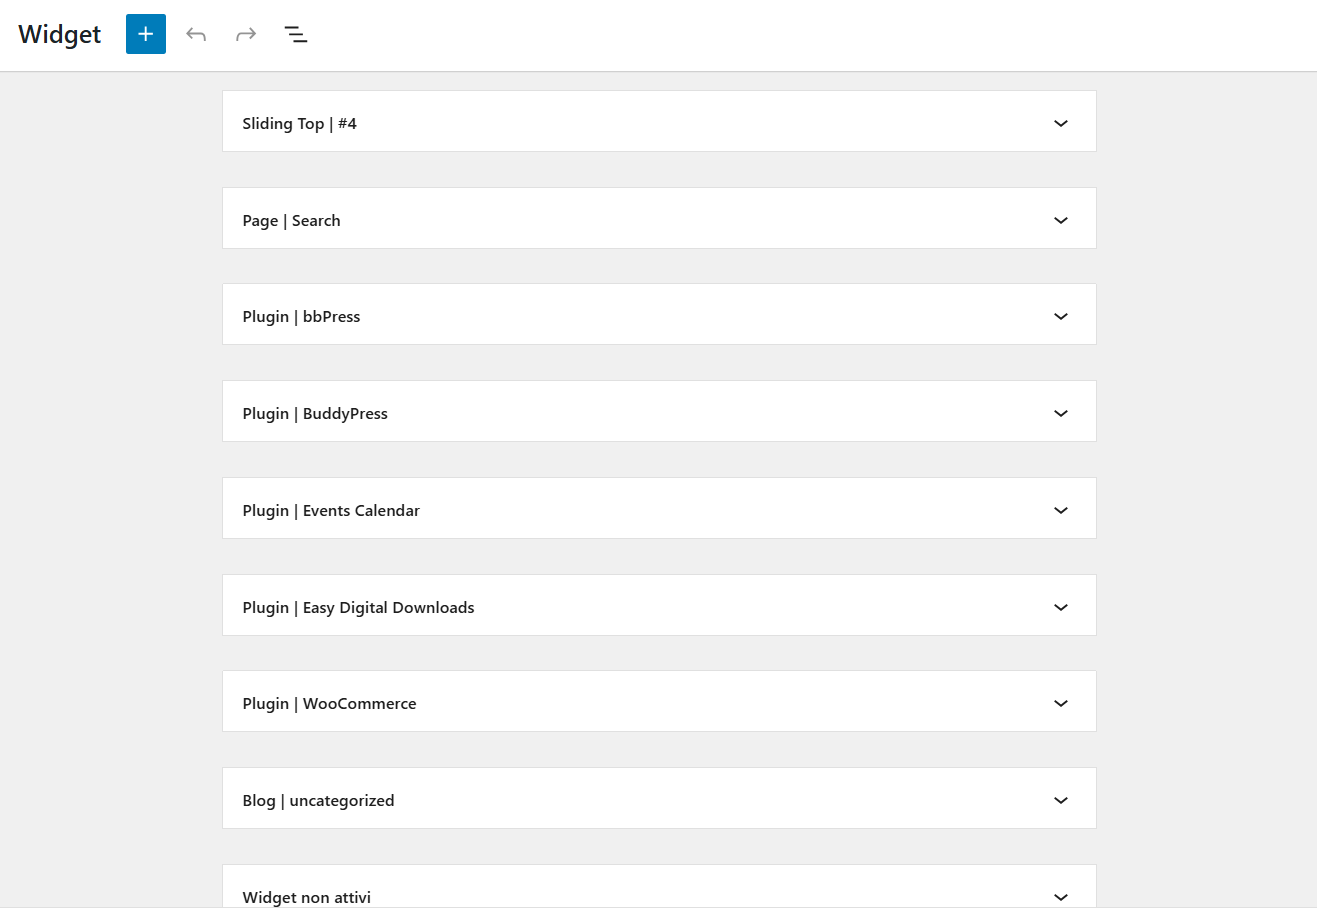Image resolution: width=1317 pixels, height=910 pixels.
Task: Expand the Plugin bbPress chevron
Action: pyautogui.click(x=1061, y=316)
